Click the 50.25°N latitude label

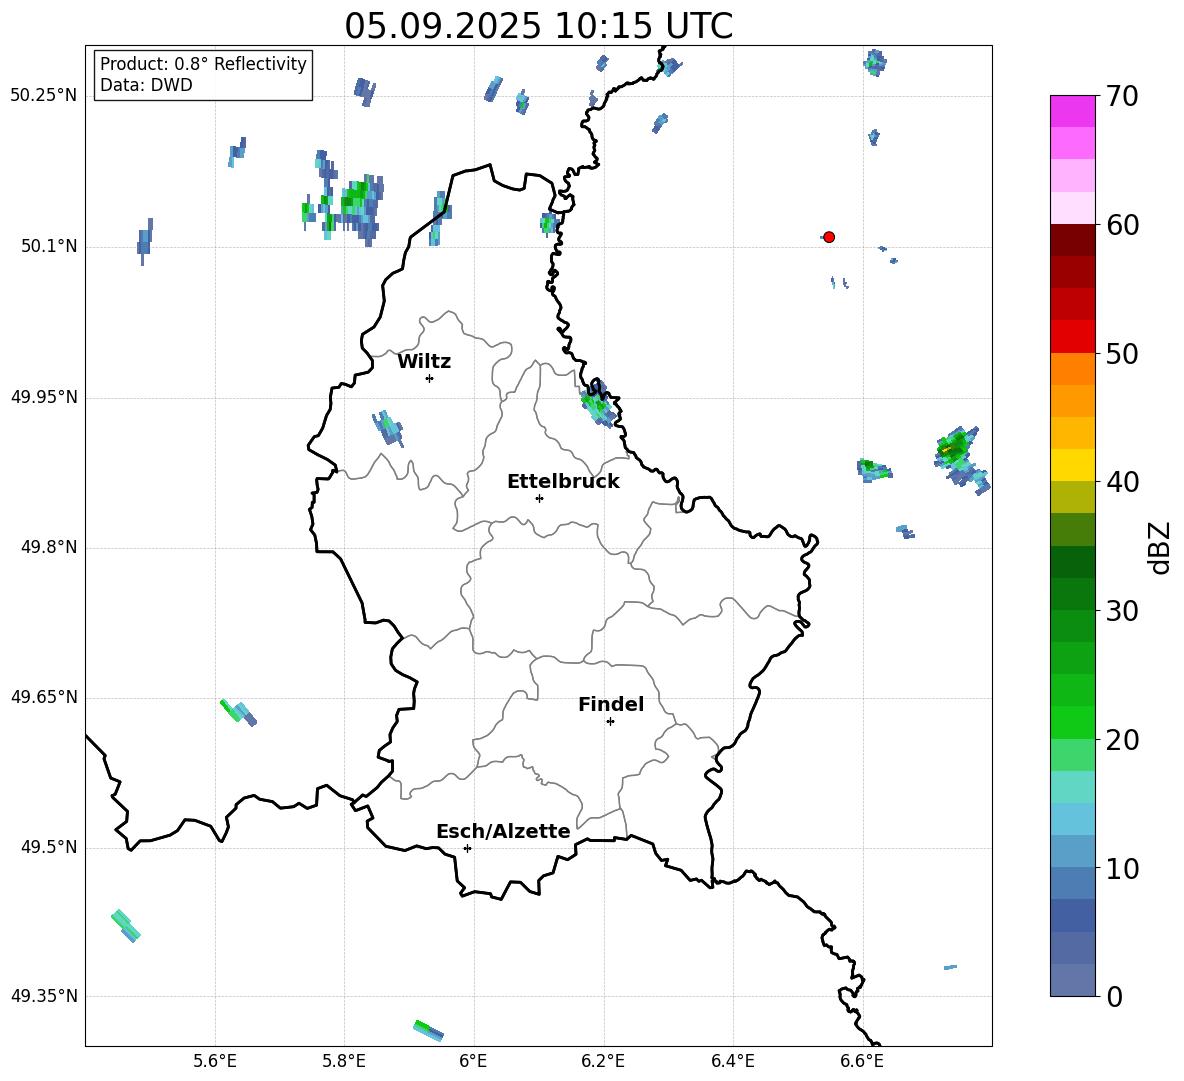pyautogui.click(x=44, y=96)
